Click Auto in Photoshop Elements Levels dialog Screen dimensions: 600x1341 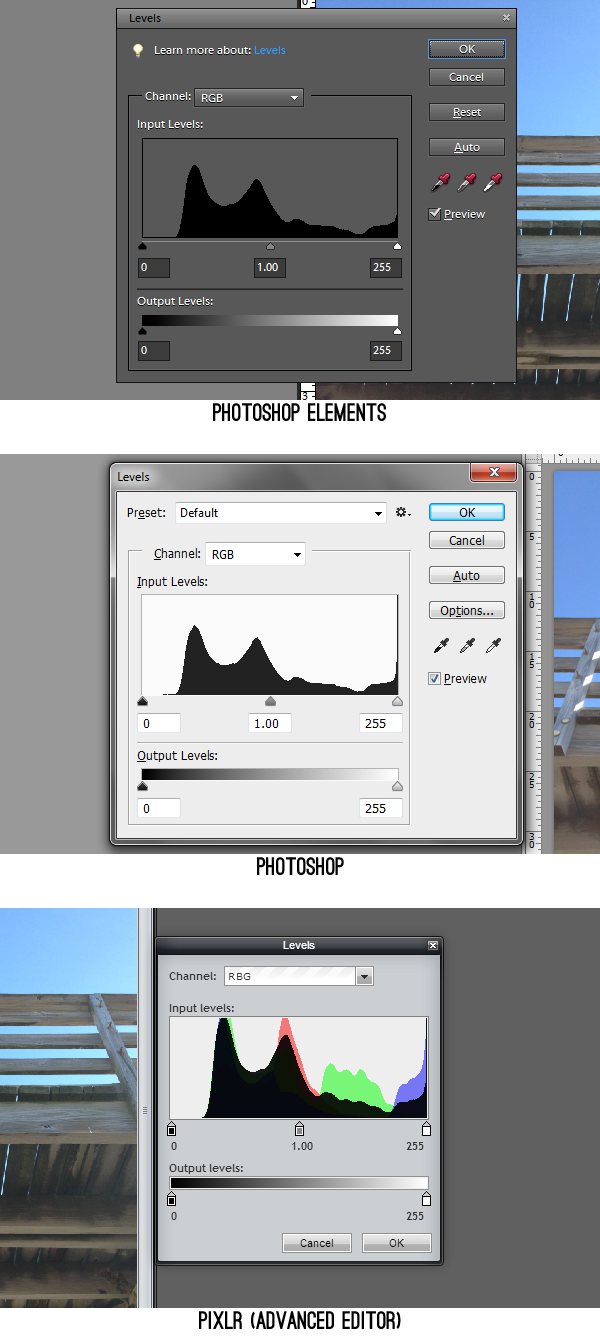pyautogui.click(x=466, y=147)
